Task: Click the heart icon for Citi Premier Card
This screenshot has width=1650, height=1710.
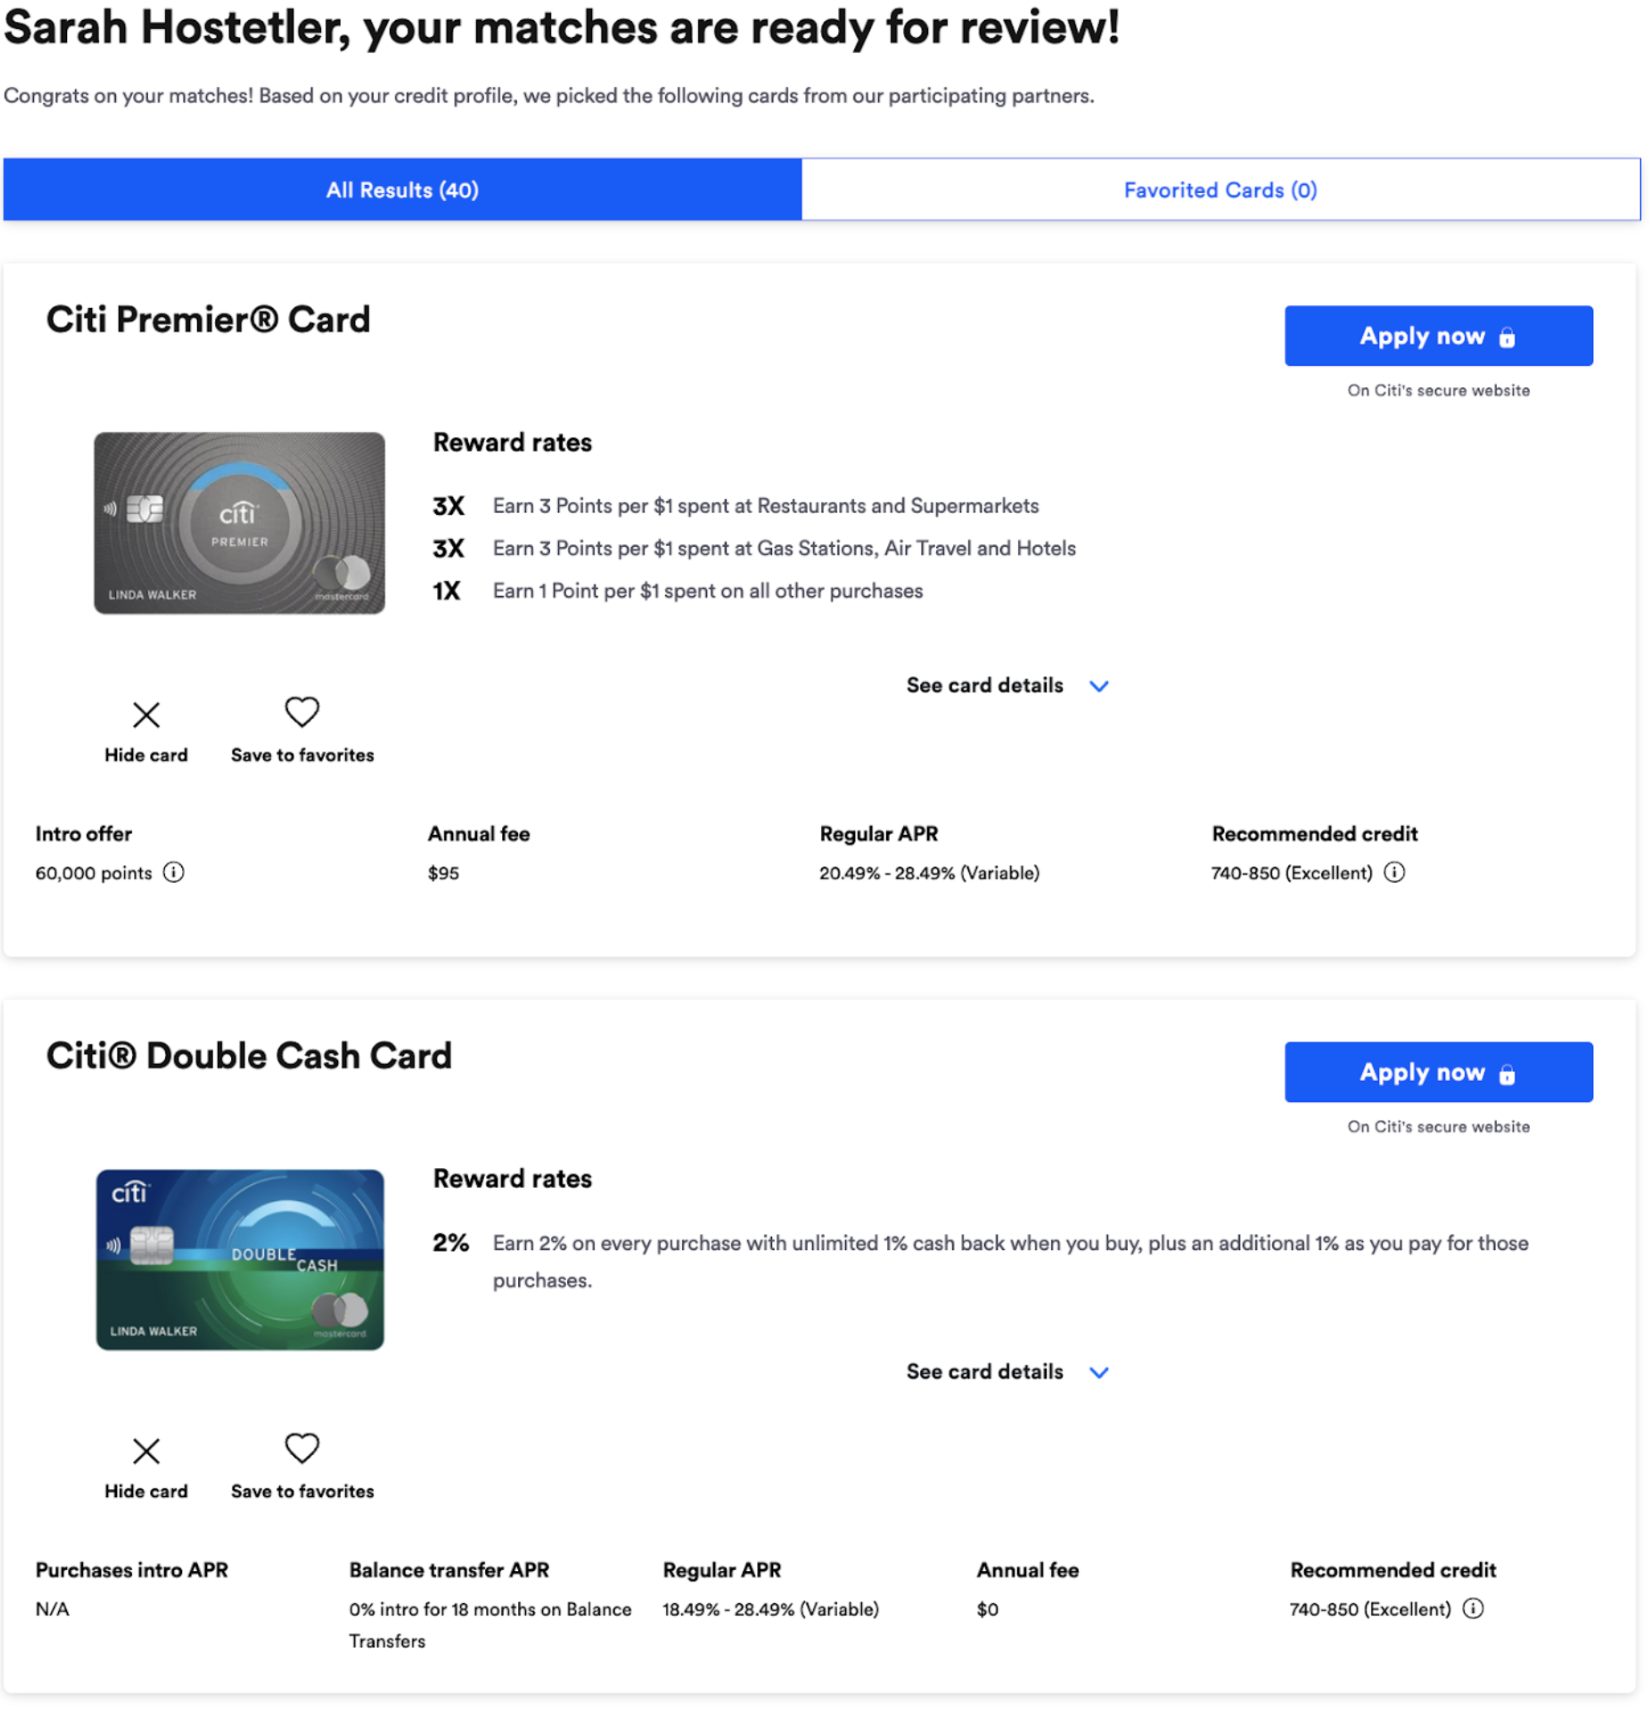Action: (301, 712)
